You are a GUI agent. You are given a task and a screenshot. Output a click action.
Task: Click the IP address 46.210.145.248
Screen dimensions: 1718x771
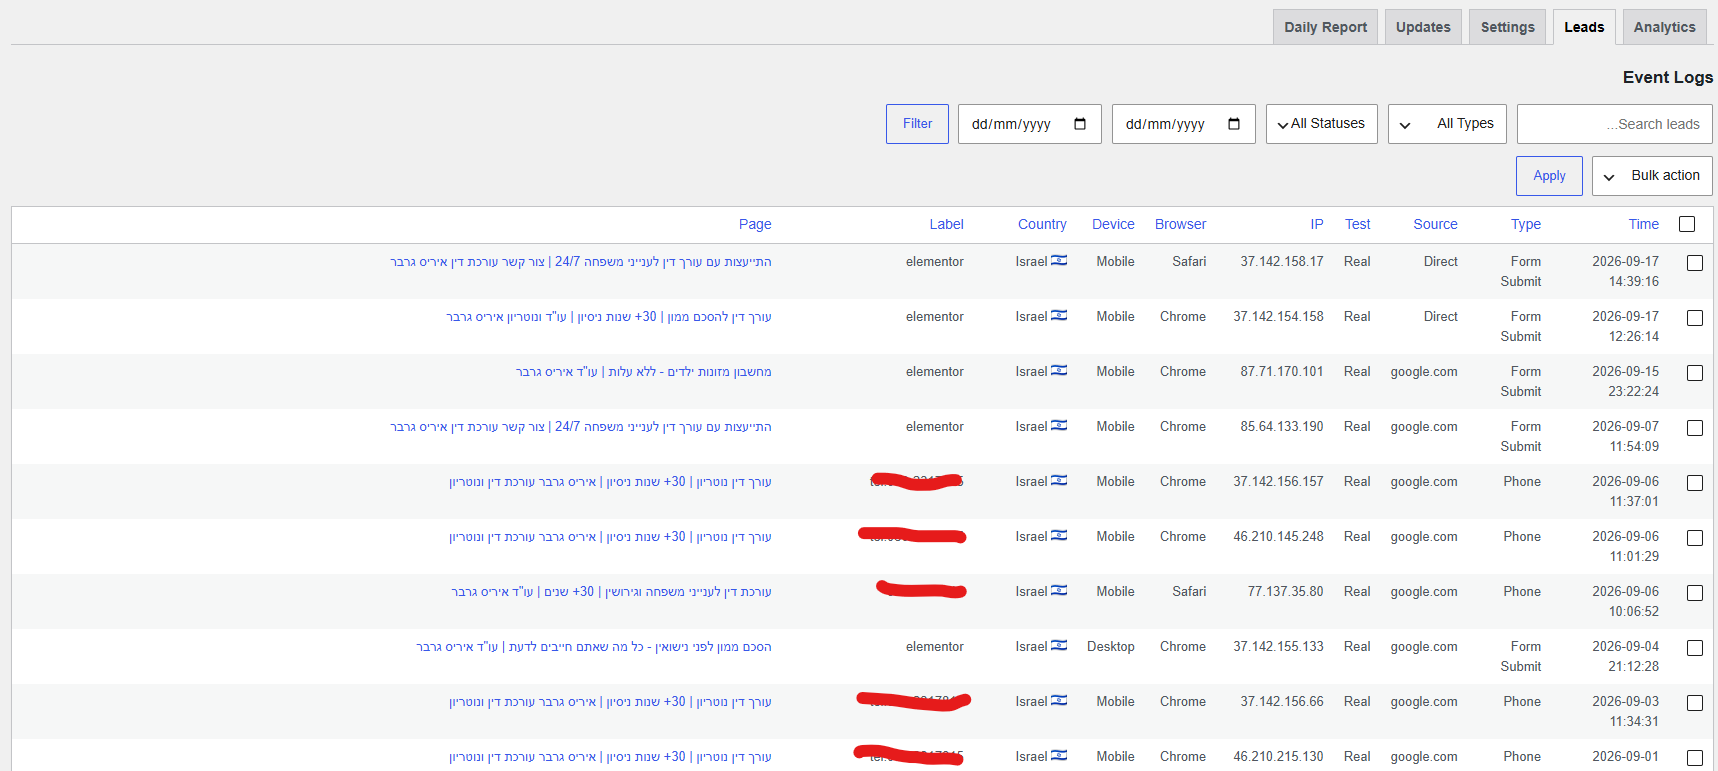[x=1278, y=536]
